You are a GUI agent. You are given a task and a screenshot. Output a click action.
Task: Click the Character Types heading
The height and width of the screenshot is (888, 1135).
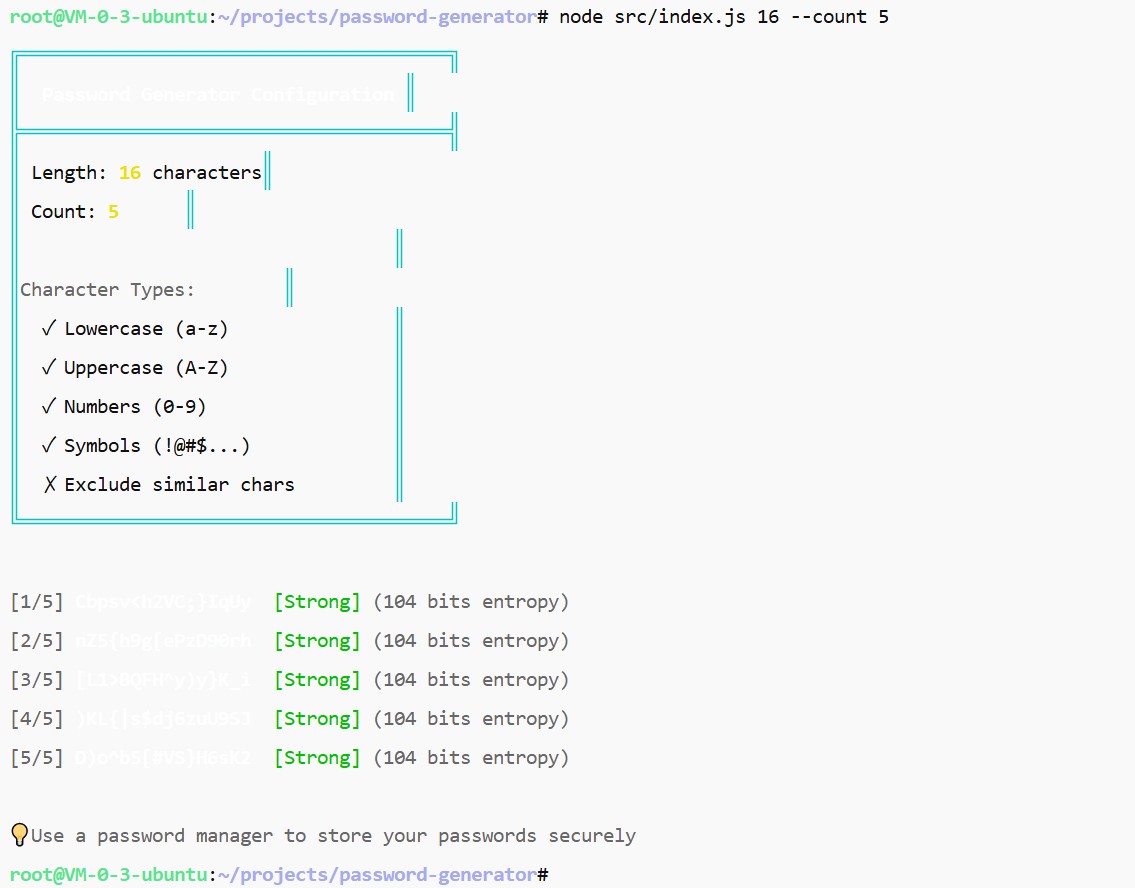[x=108, y=290]
